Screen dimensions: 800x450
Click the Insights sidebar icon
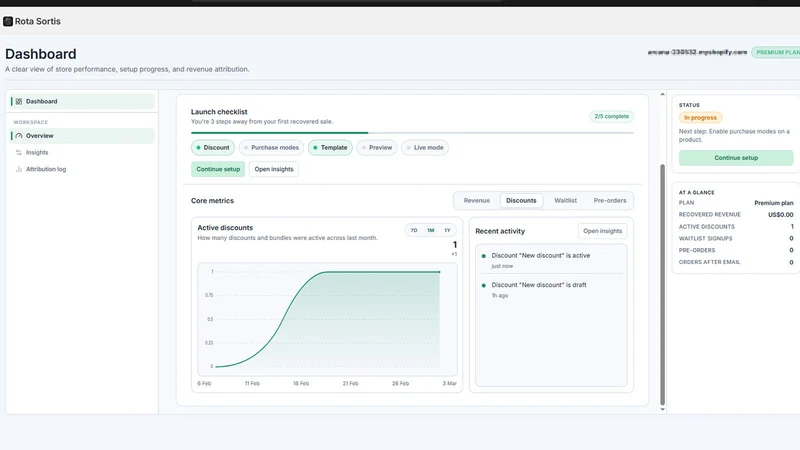tap(19, 153)
